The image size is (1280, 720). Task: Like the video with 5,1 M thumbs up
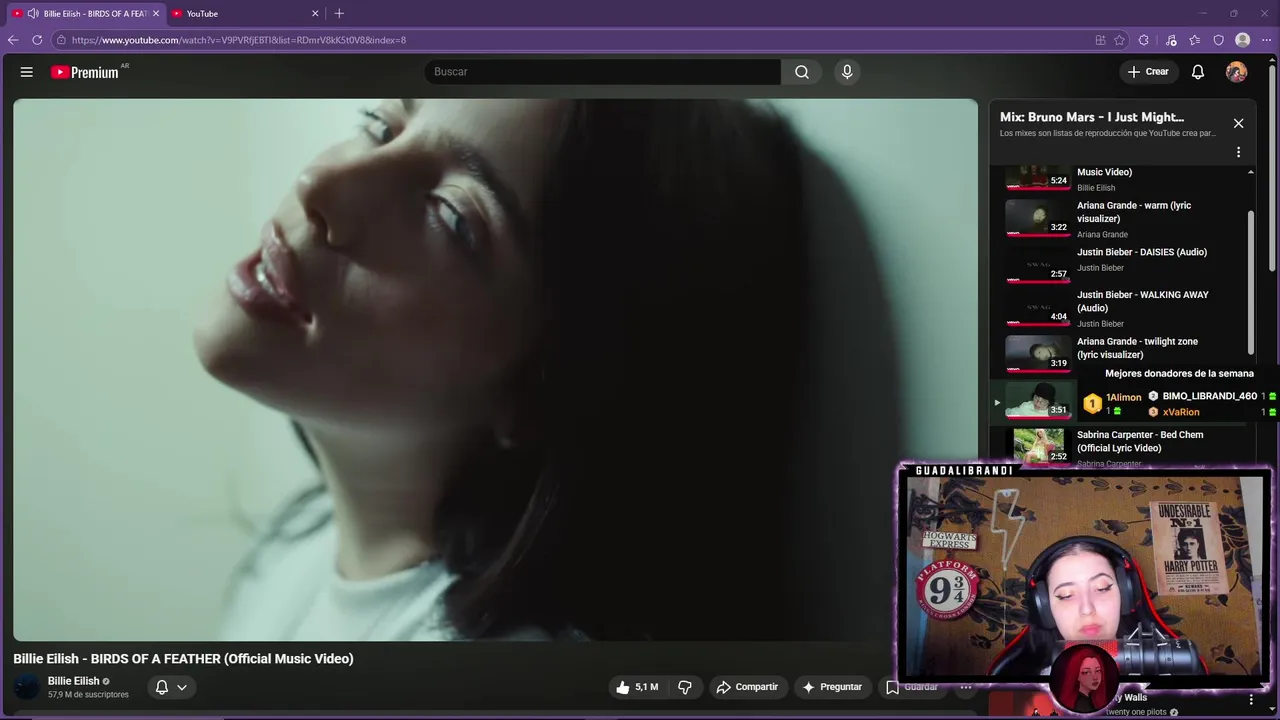(x=637, y=687)
